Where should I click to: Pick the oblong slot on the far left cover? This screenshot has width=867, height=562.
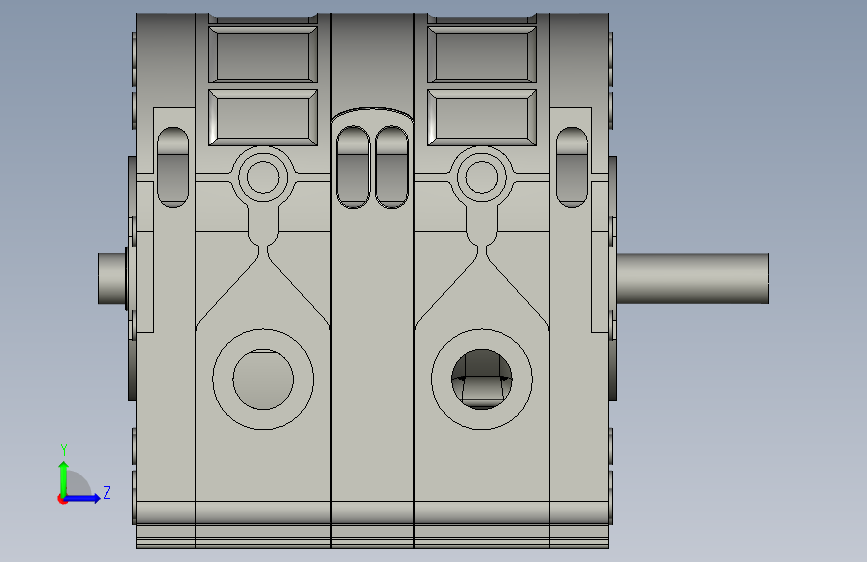click(173, 168)
